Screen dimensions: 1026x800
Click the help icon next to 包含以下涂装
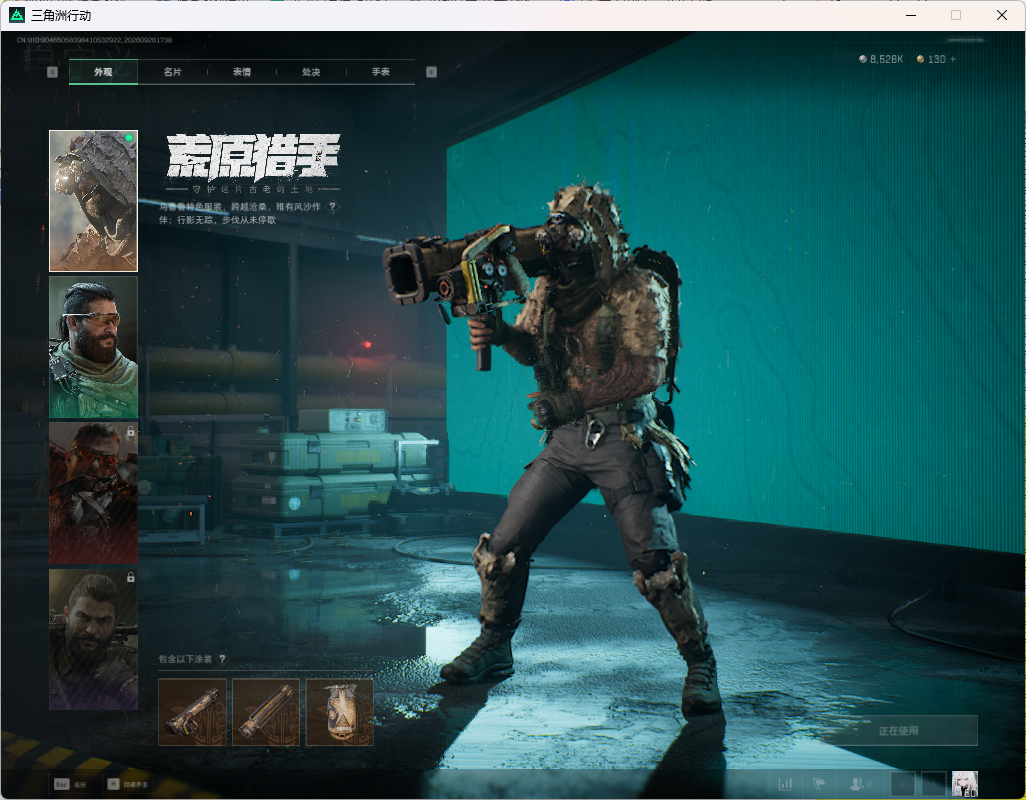222,659
